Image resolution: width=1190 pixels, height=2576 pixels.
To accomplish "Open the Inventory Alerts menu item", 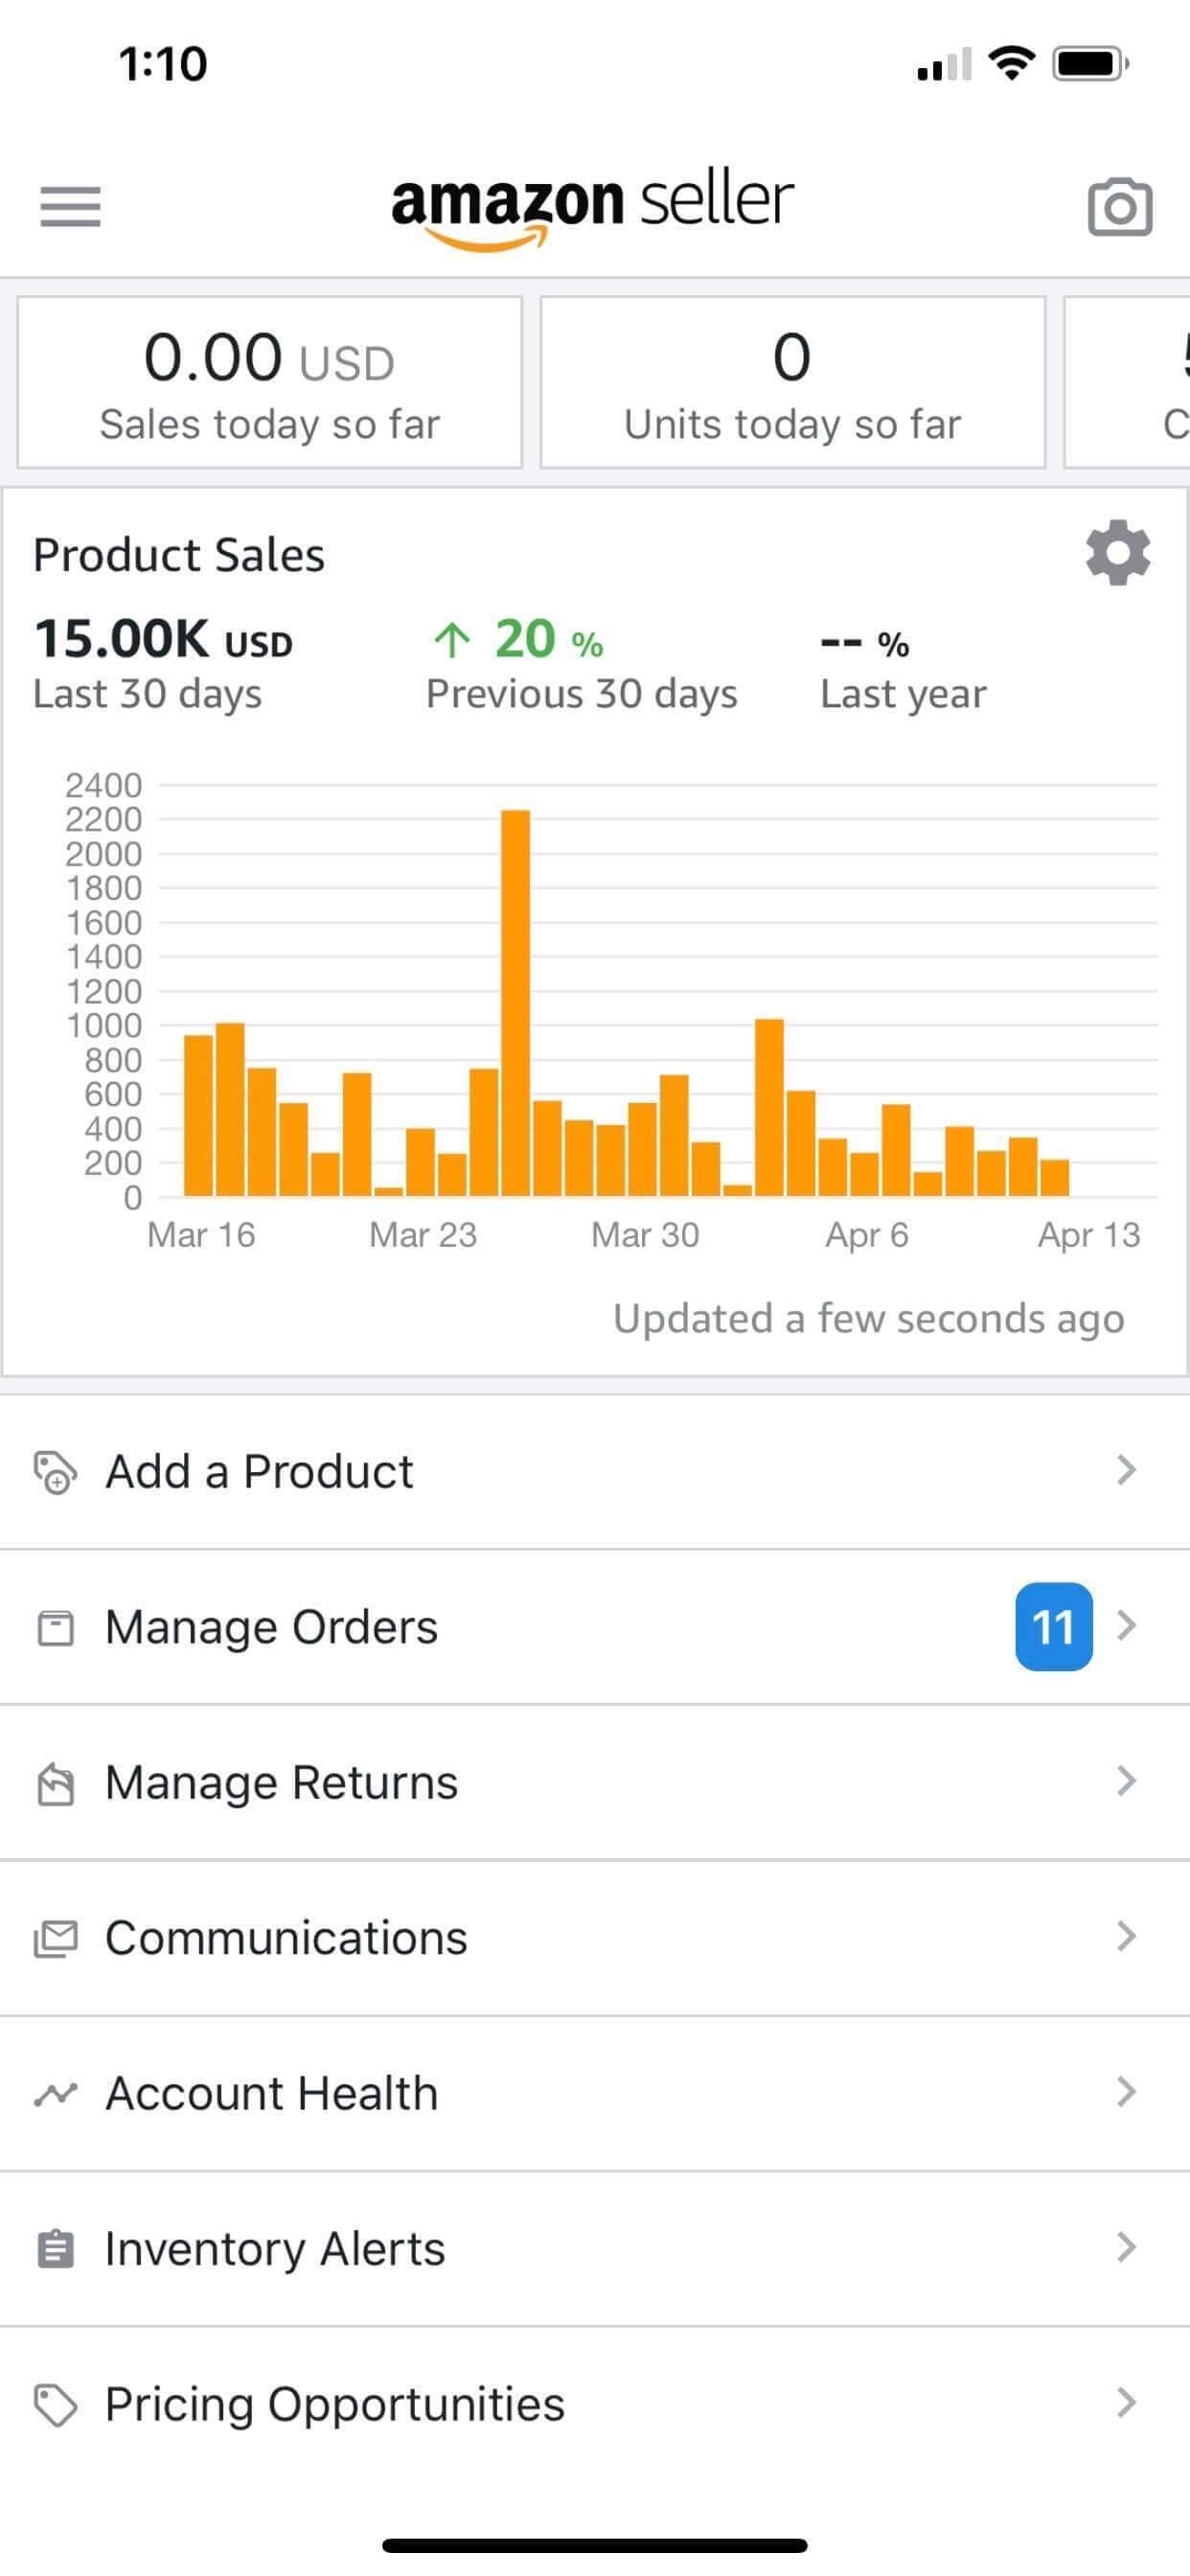I will [x=275, y=2248].
